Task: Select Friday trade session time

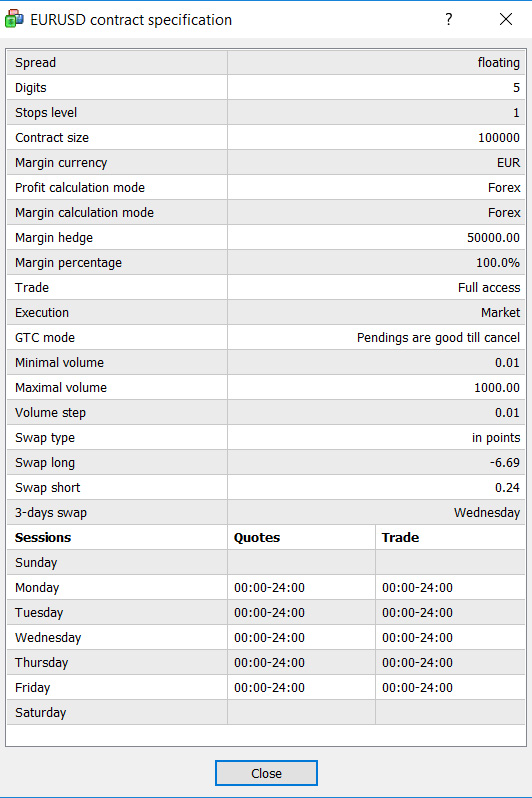Action: [x=417, y=688]
